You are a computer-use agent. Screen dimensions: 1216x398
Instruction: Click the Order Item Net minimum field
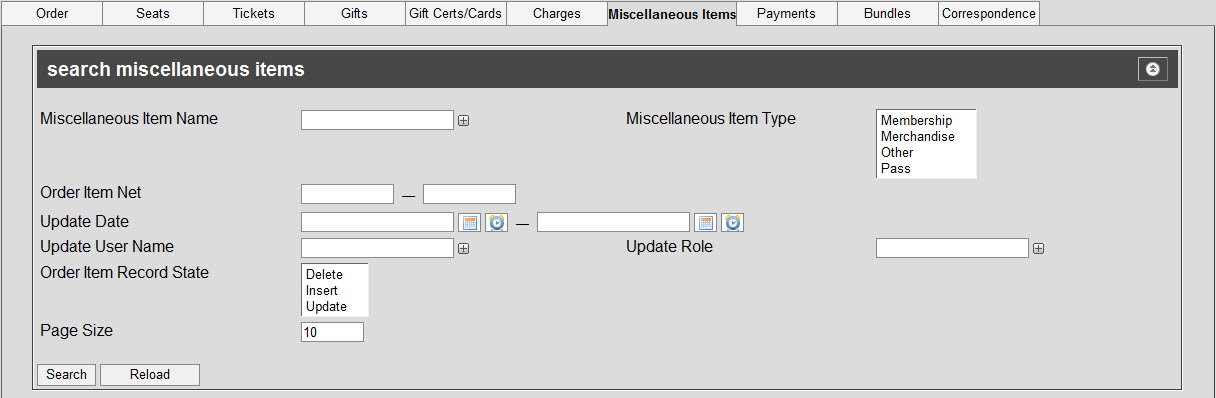347,194
